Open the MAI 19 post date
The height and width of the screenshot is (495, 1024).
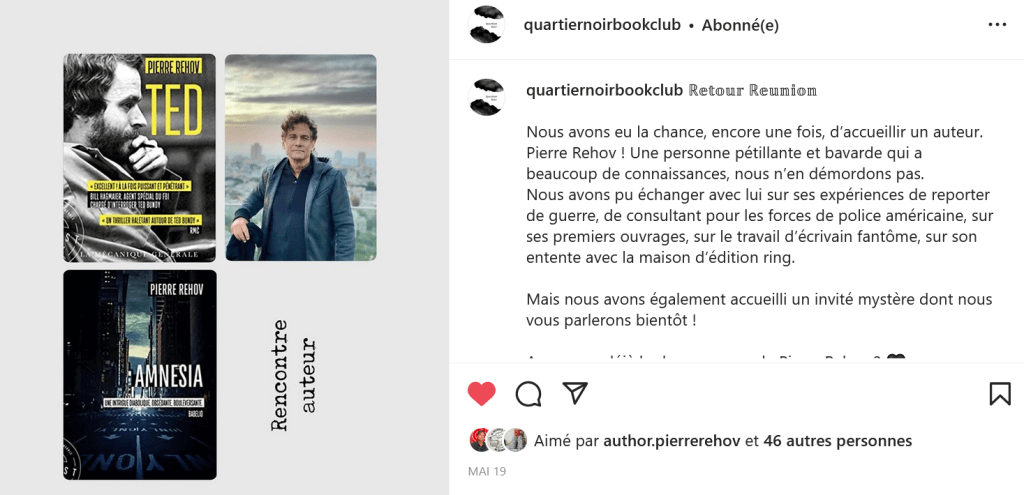[487, 470]
